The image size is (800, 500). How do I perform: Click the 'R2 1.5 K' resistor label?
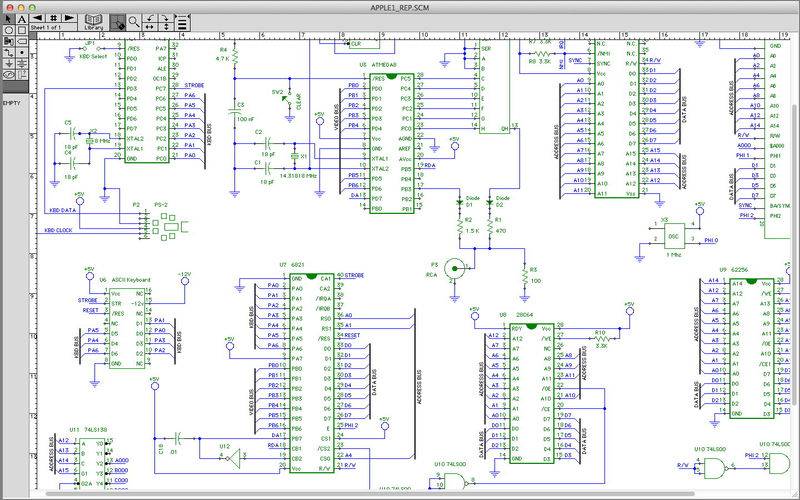coord(472,225)
